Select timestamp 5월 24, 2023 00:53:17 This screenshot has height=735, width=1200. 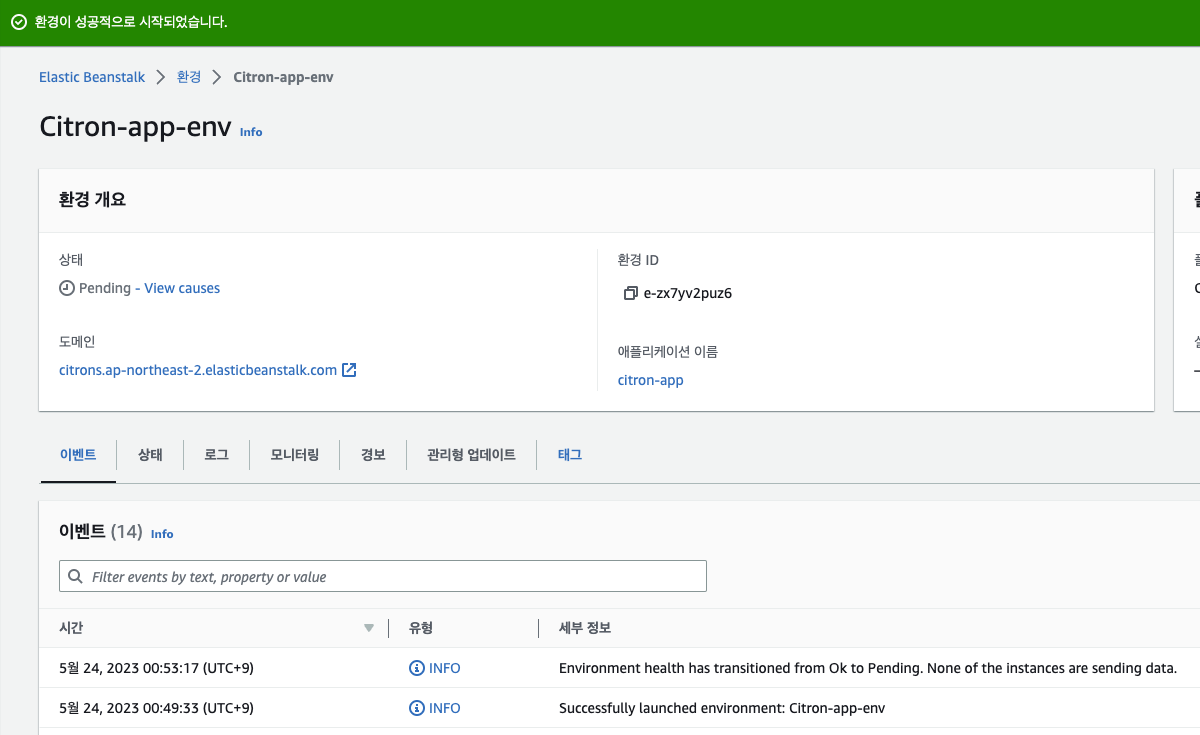pyautogui.click(x=156, y=668)
